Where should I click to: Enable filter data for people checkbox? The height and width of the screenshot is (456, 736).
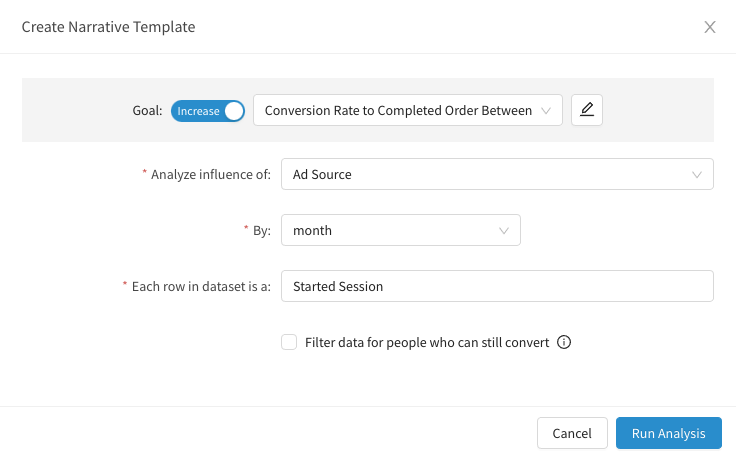(x=289, y=342)
